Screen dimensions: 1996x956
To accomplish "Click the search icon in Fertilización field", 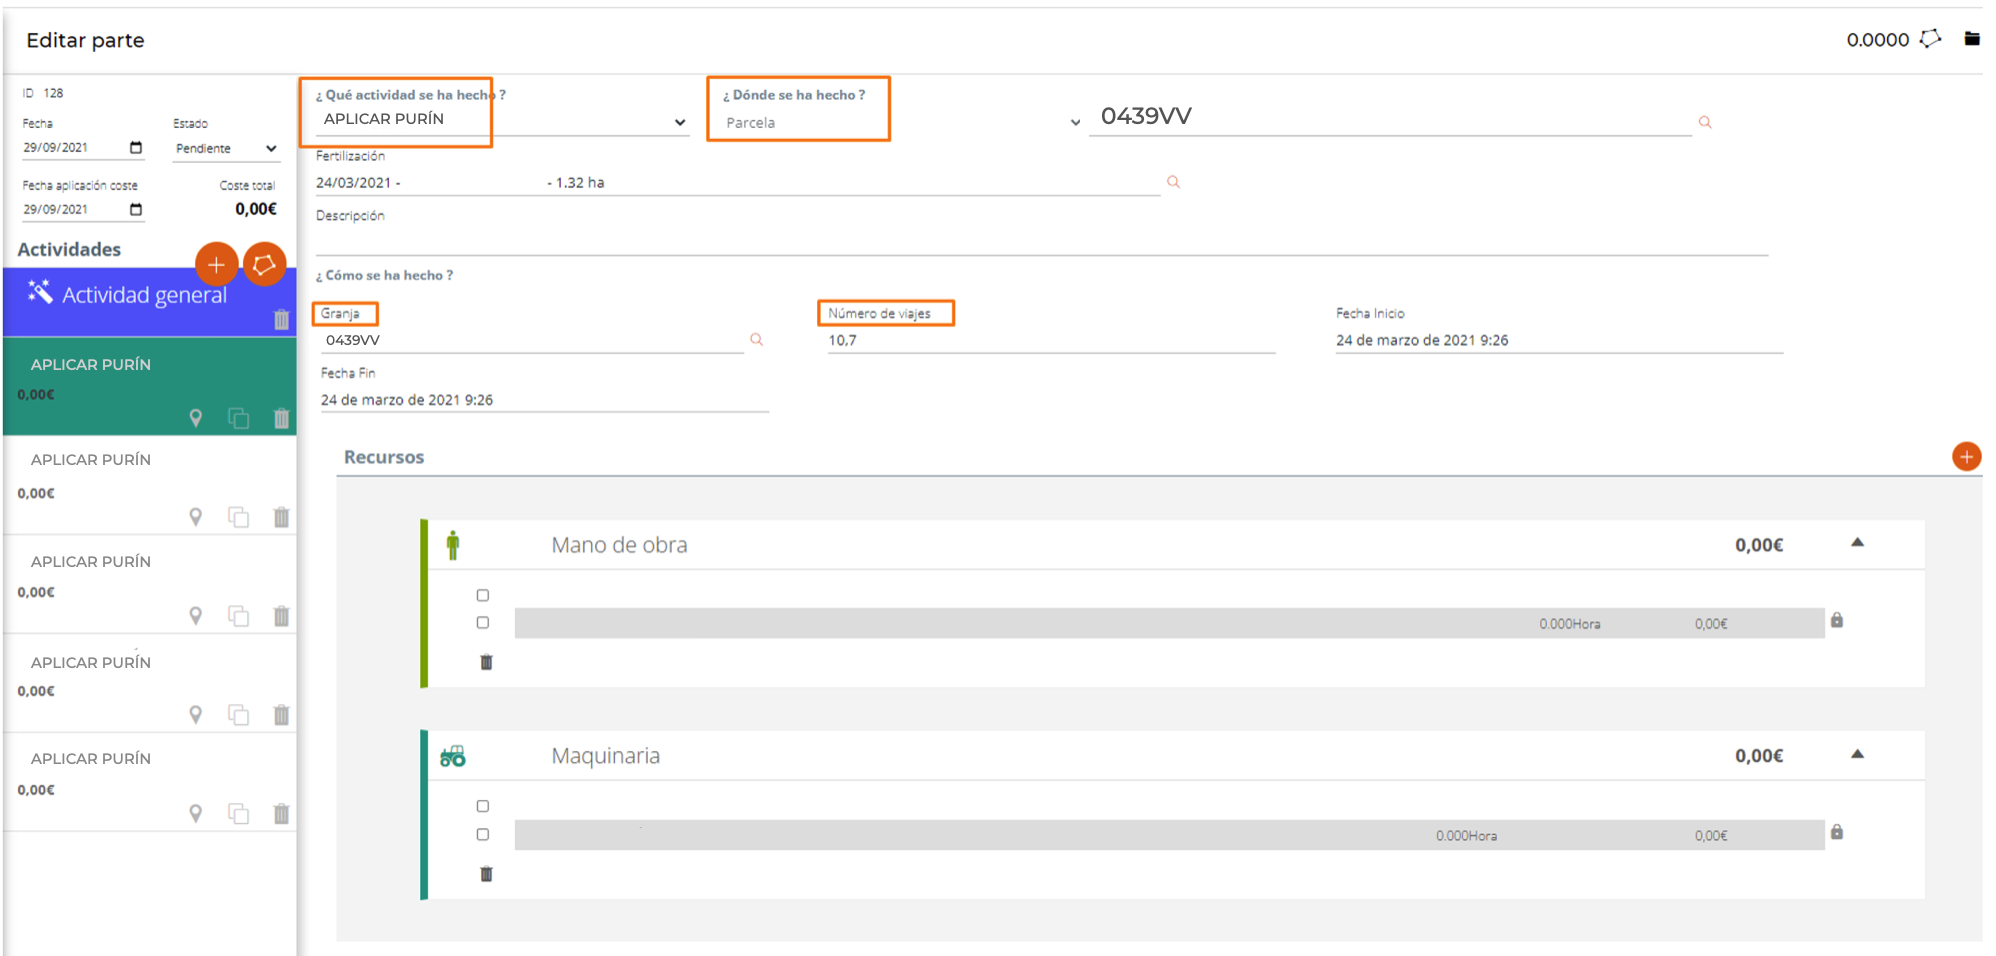I will point(1173,182).
